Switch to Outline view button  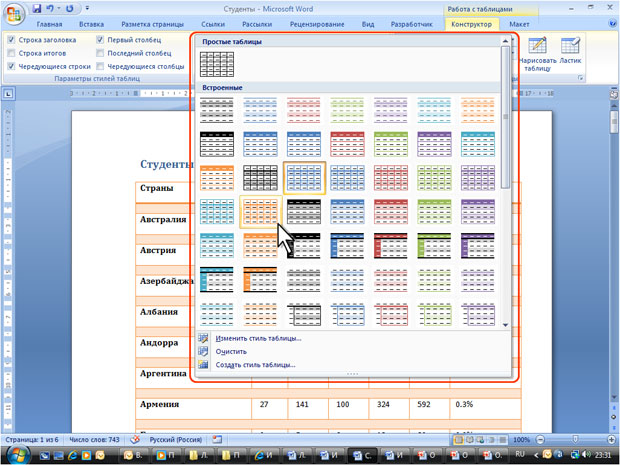[491, 440]
